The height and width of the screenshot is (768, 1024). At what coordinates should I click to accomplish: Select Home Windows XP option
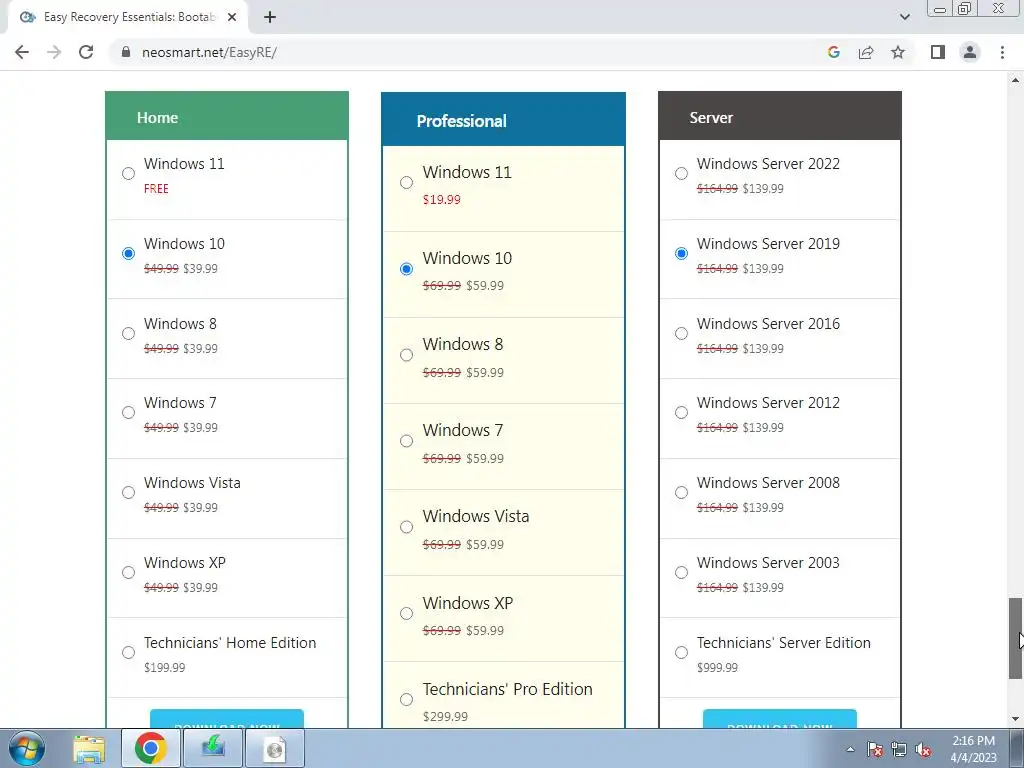(x=128, y=573)
